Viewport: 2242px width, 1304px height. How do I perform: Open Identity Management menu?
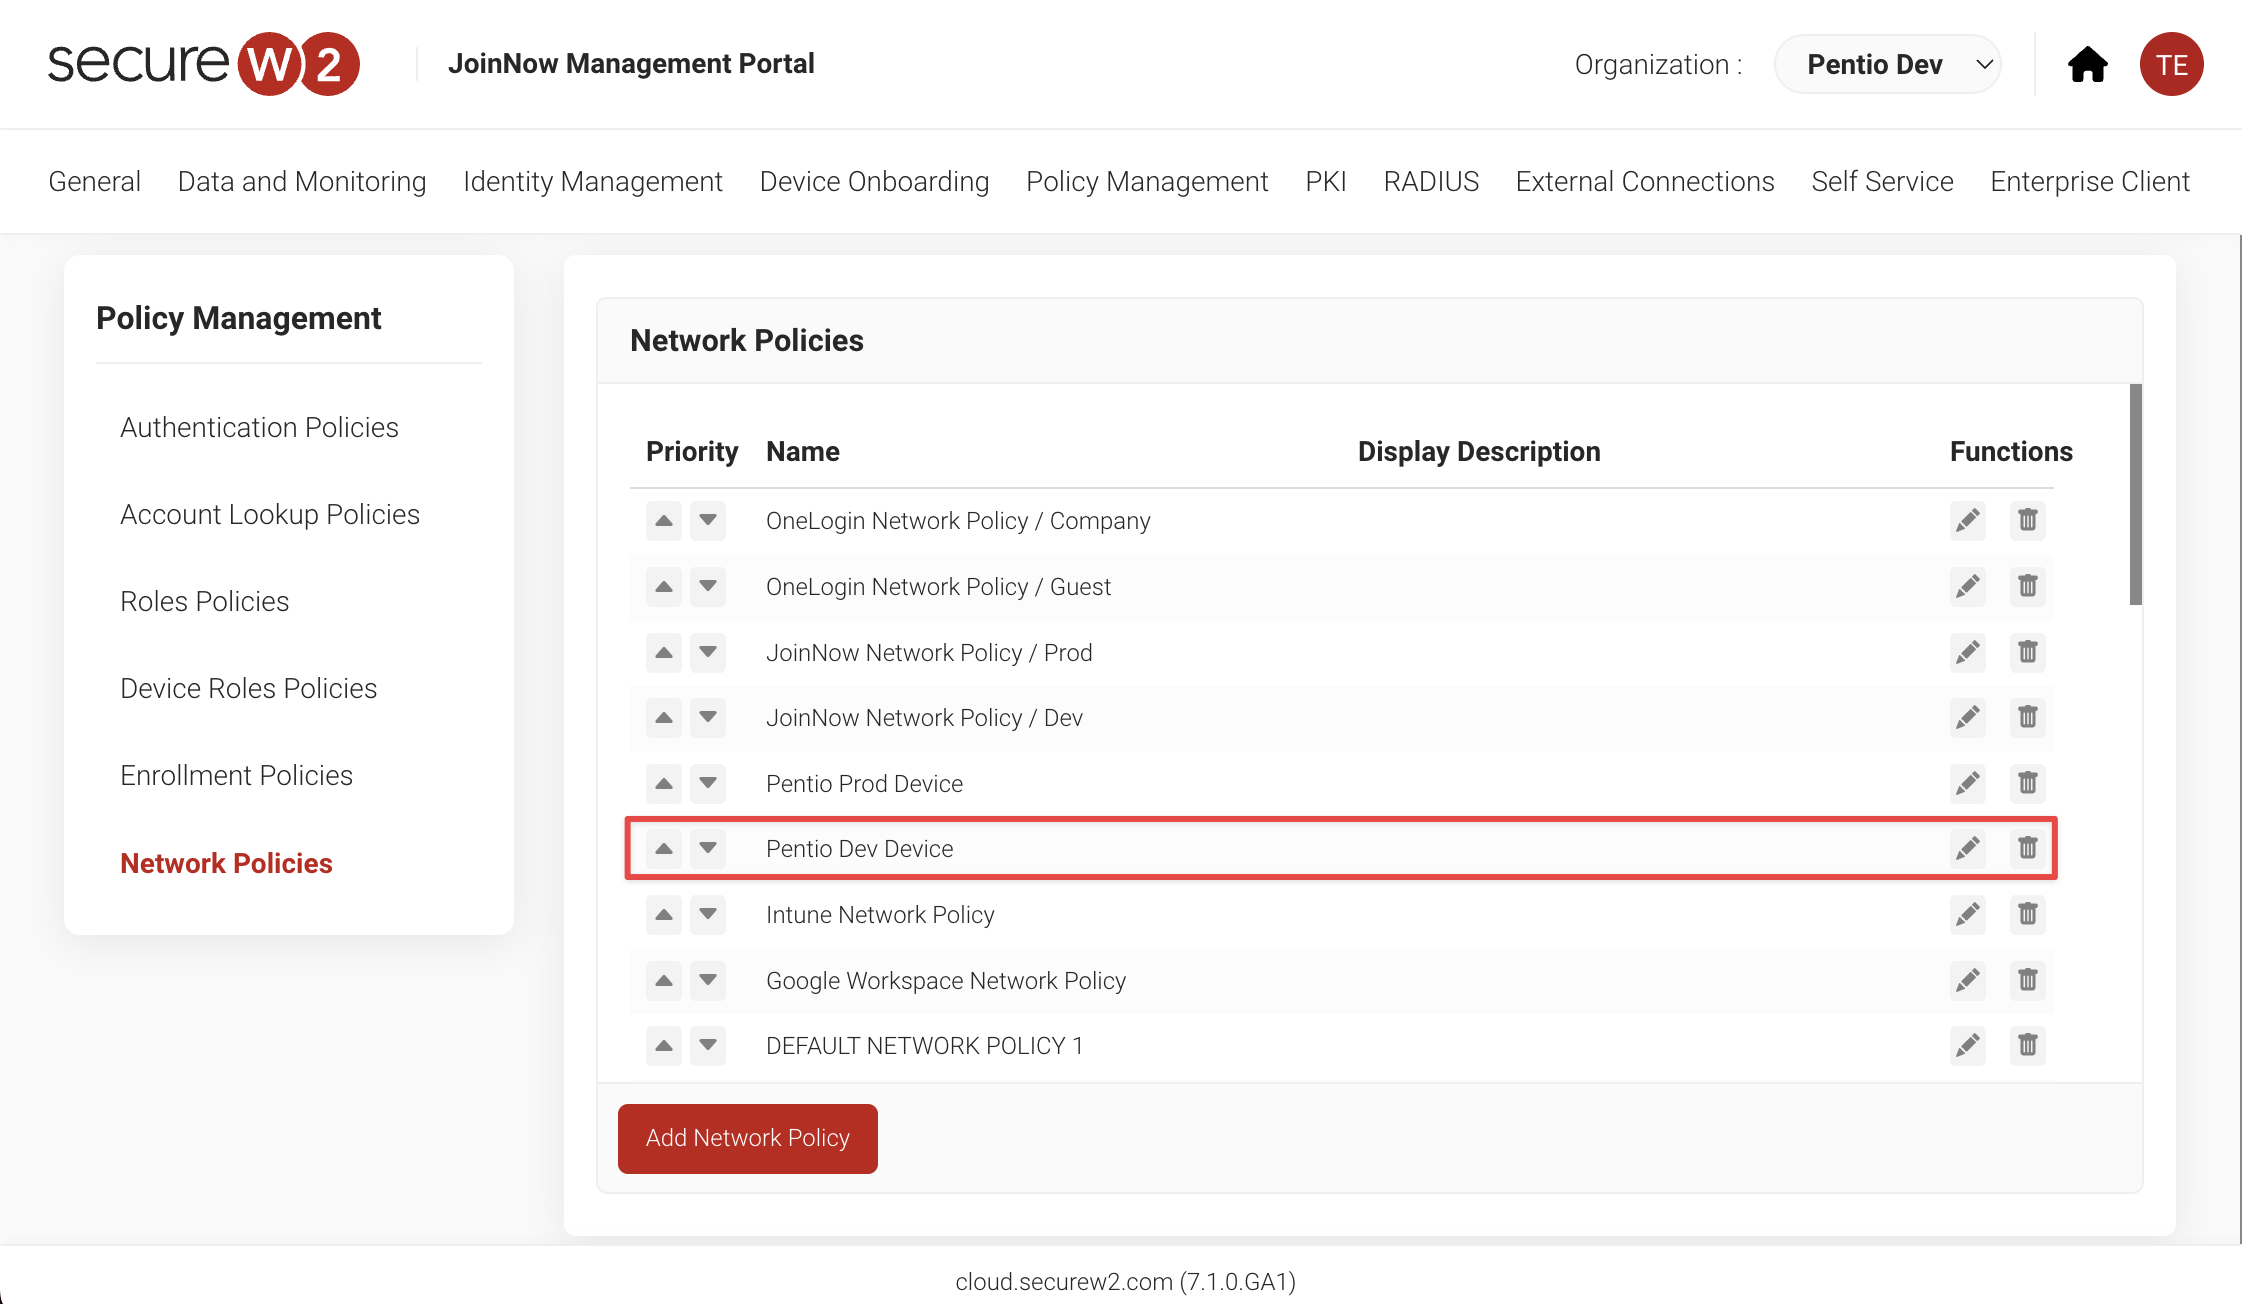click(593, 181)
